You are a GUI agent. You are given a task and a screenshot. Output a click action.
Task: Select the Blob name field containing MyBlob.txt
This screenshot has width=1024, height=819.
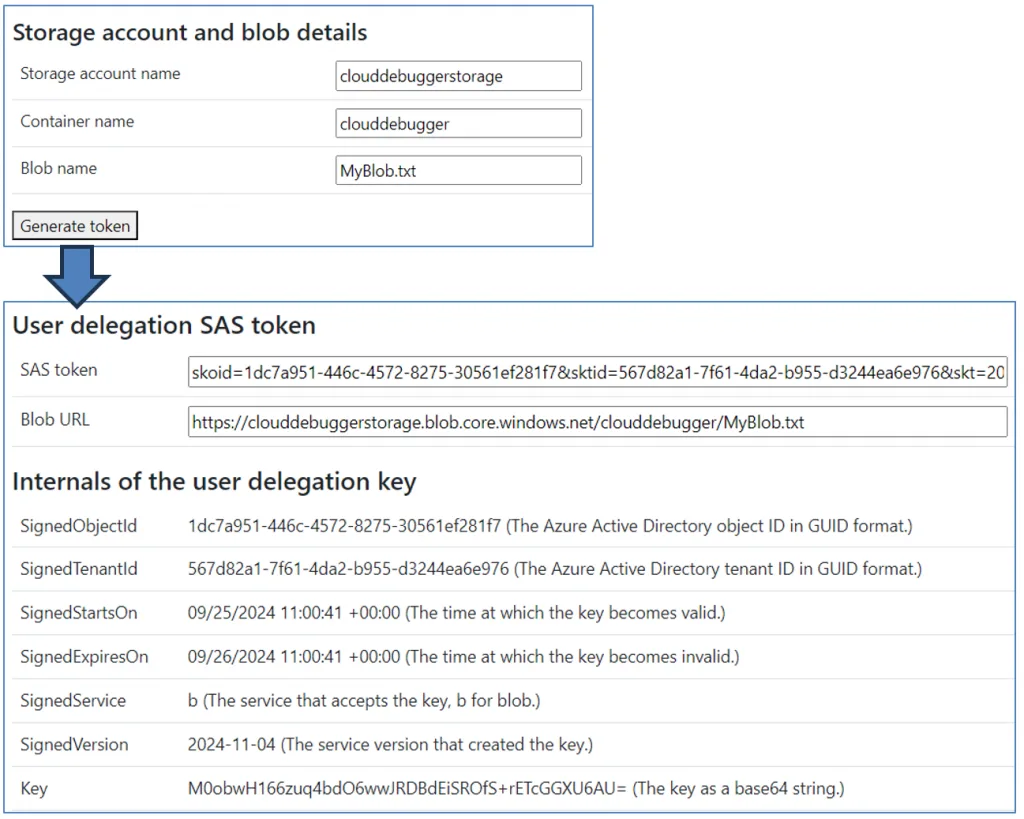457,170
